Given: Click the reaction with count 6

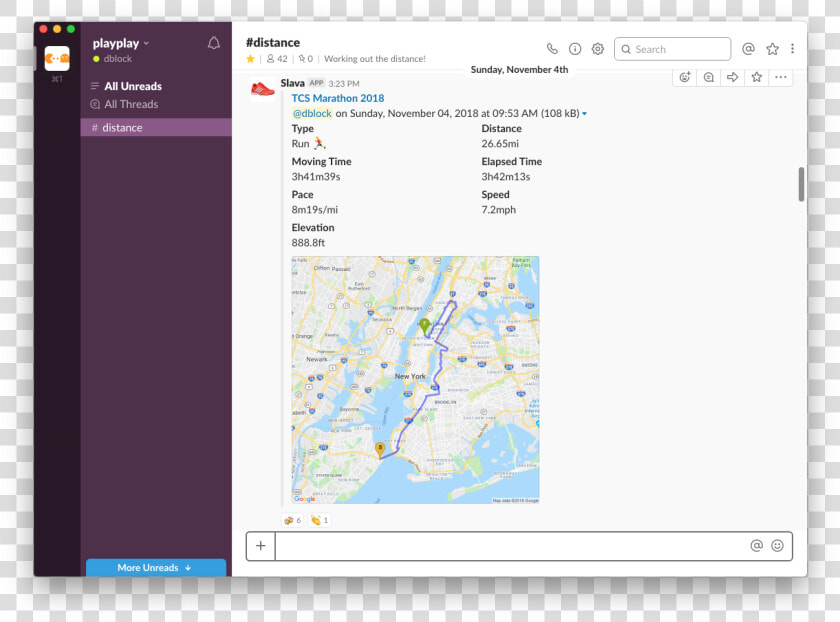Looking at the screenshot, I should click(x=292, y=520).
